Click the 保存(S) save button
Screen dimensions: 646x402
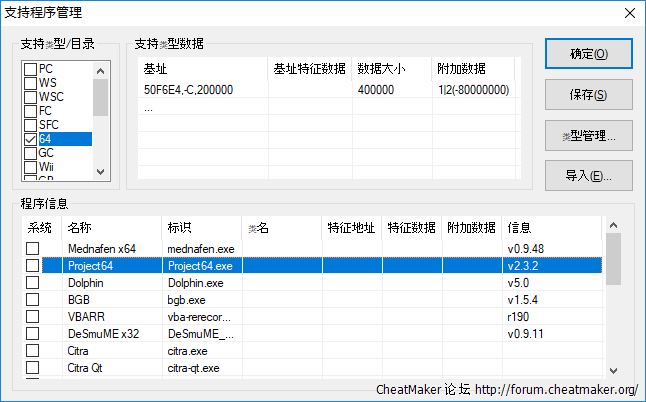click(x=587, y=95)
